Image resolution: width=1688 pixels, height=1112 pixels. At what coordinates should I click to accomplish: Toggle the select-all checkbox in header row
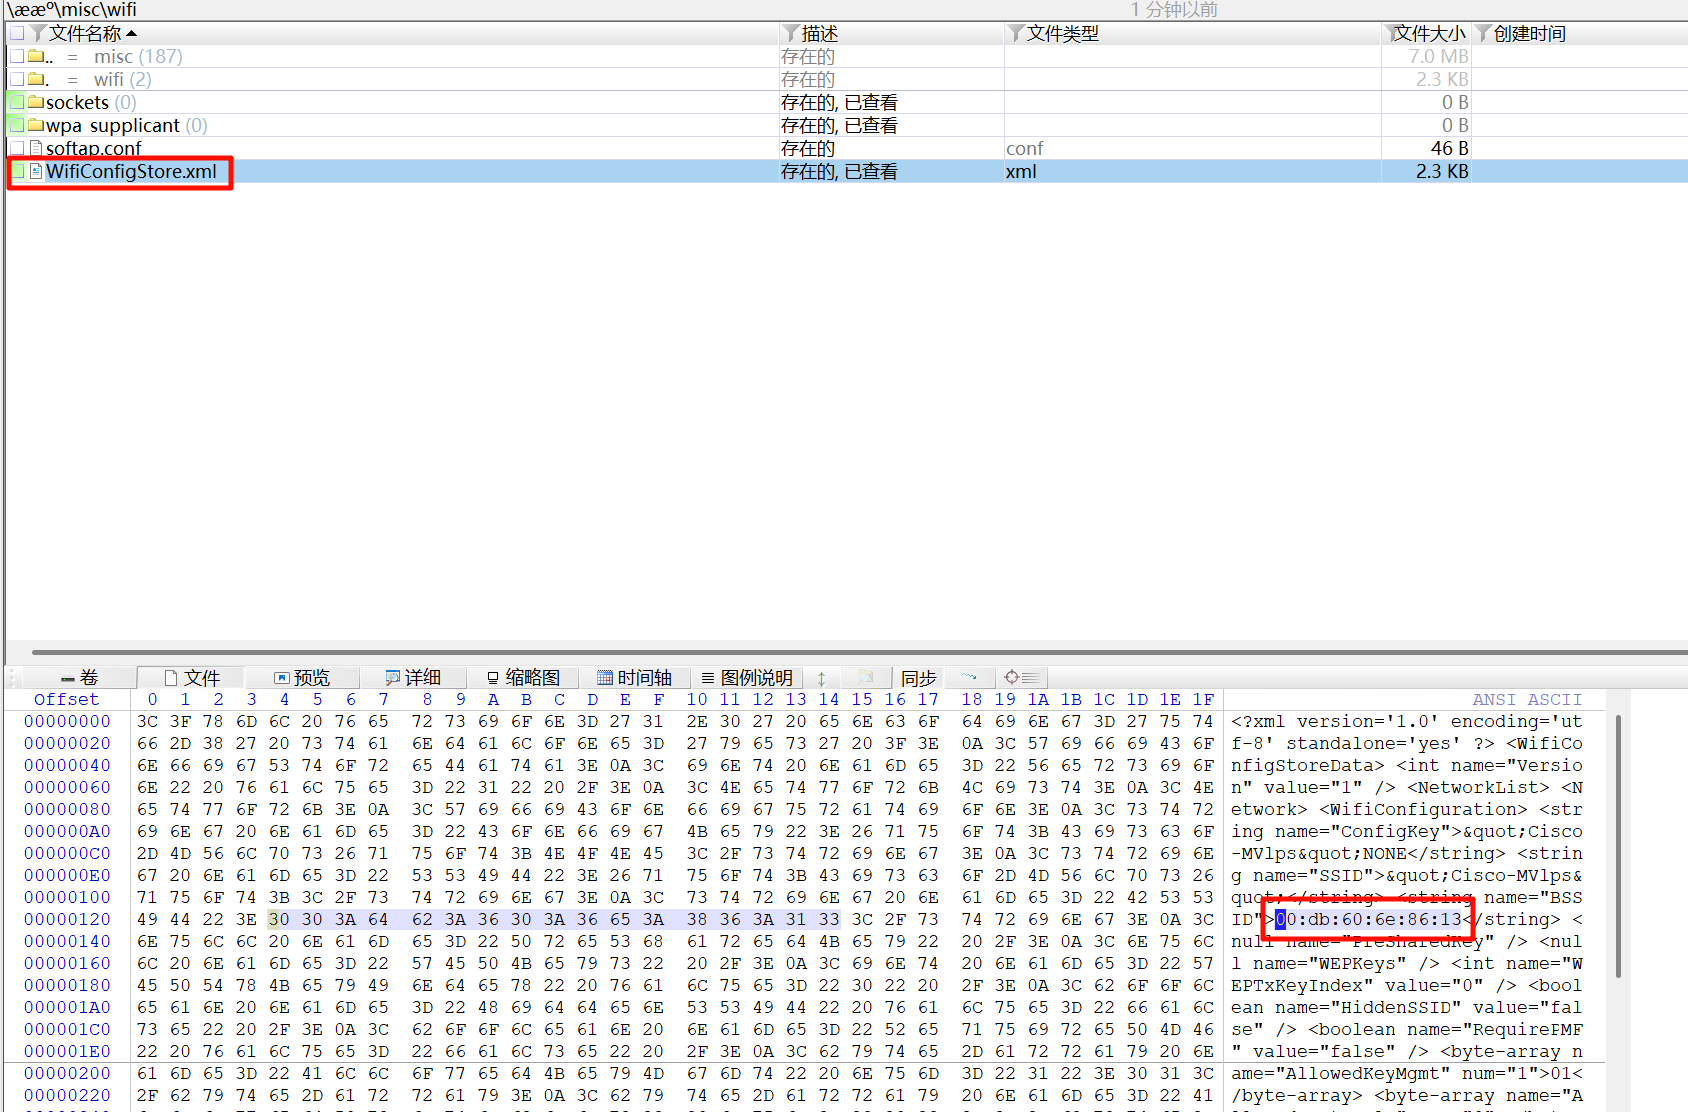[17, 33]
